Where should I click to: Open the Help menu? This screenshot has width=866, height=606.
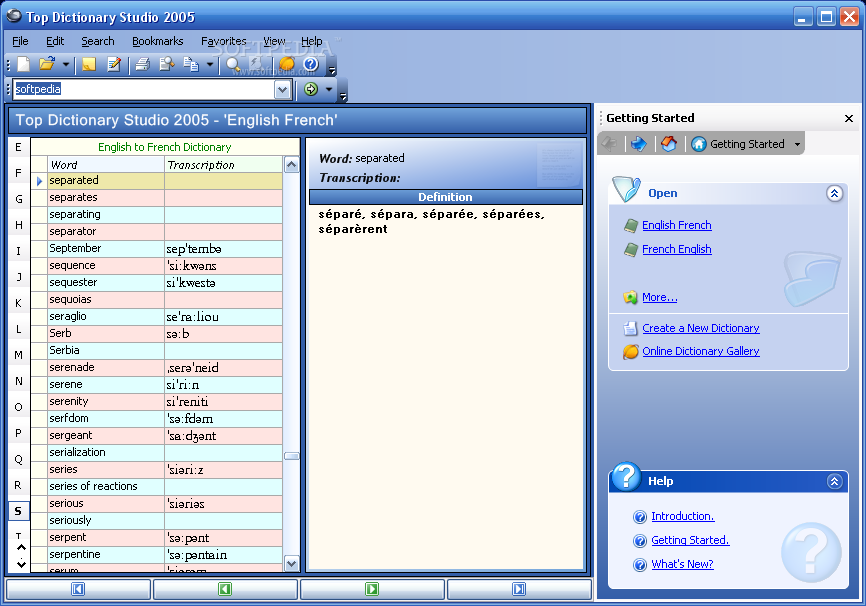pos(311,41)
